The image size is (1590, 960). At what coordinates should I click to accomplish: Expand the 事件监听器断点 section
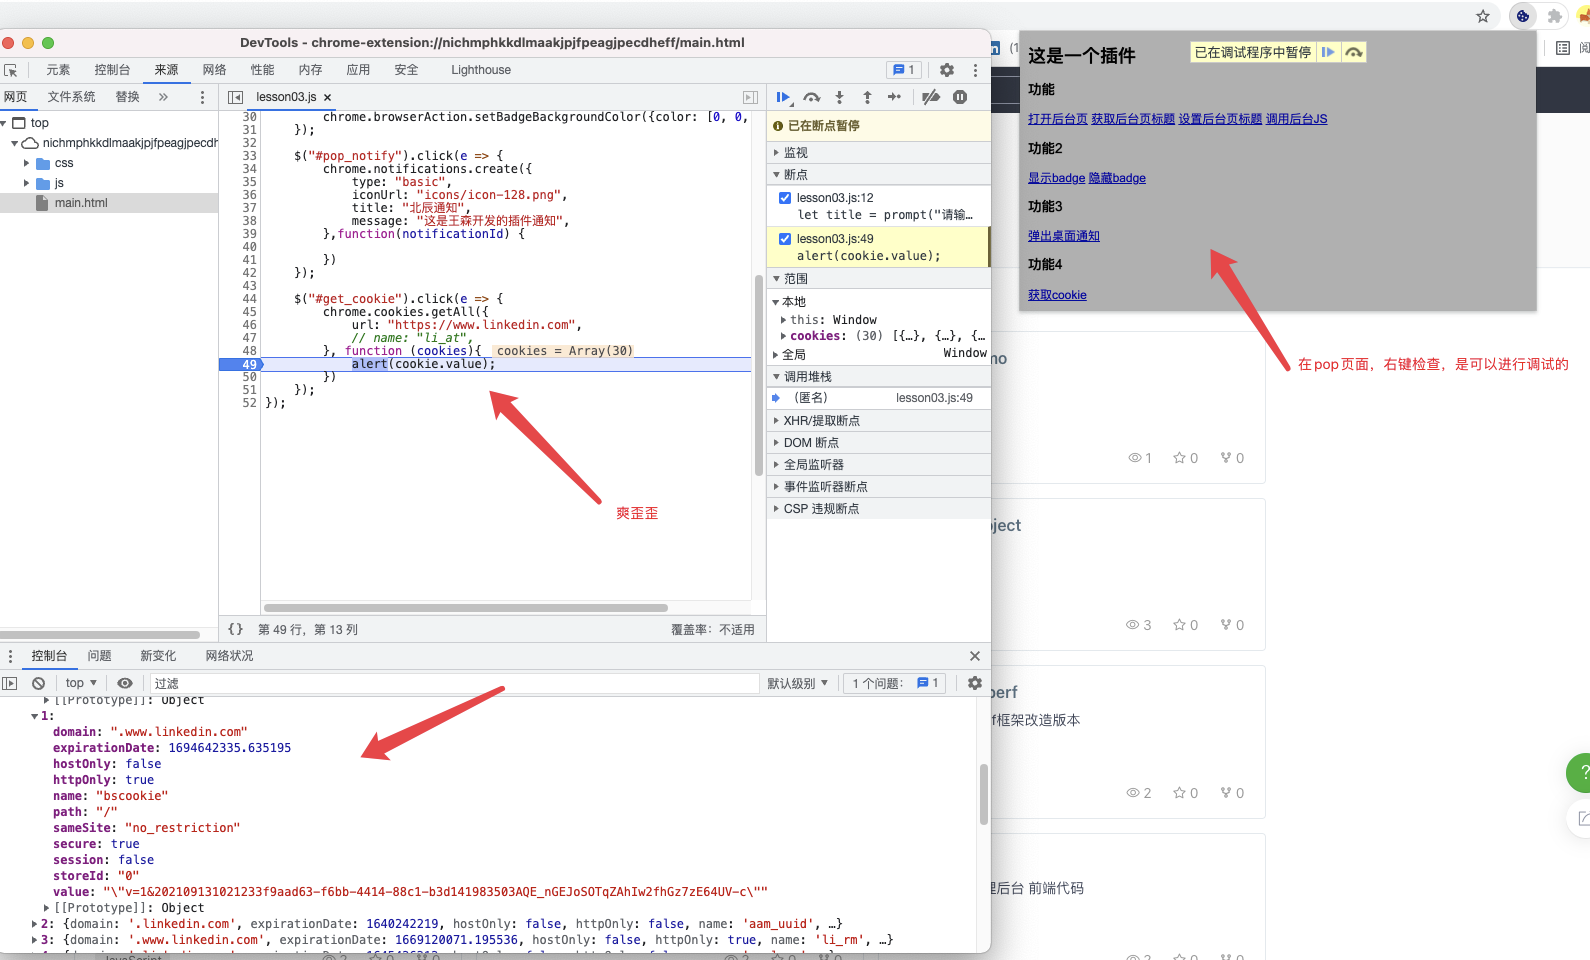click(x=879, y=487)
